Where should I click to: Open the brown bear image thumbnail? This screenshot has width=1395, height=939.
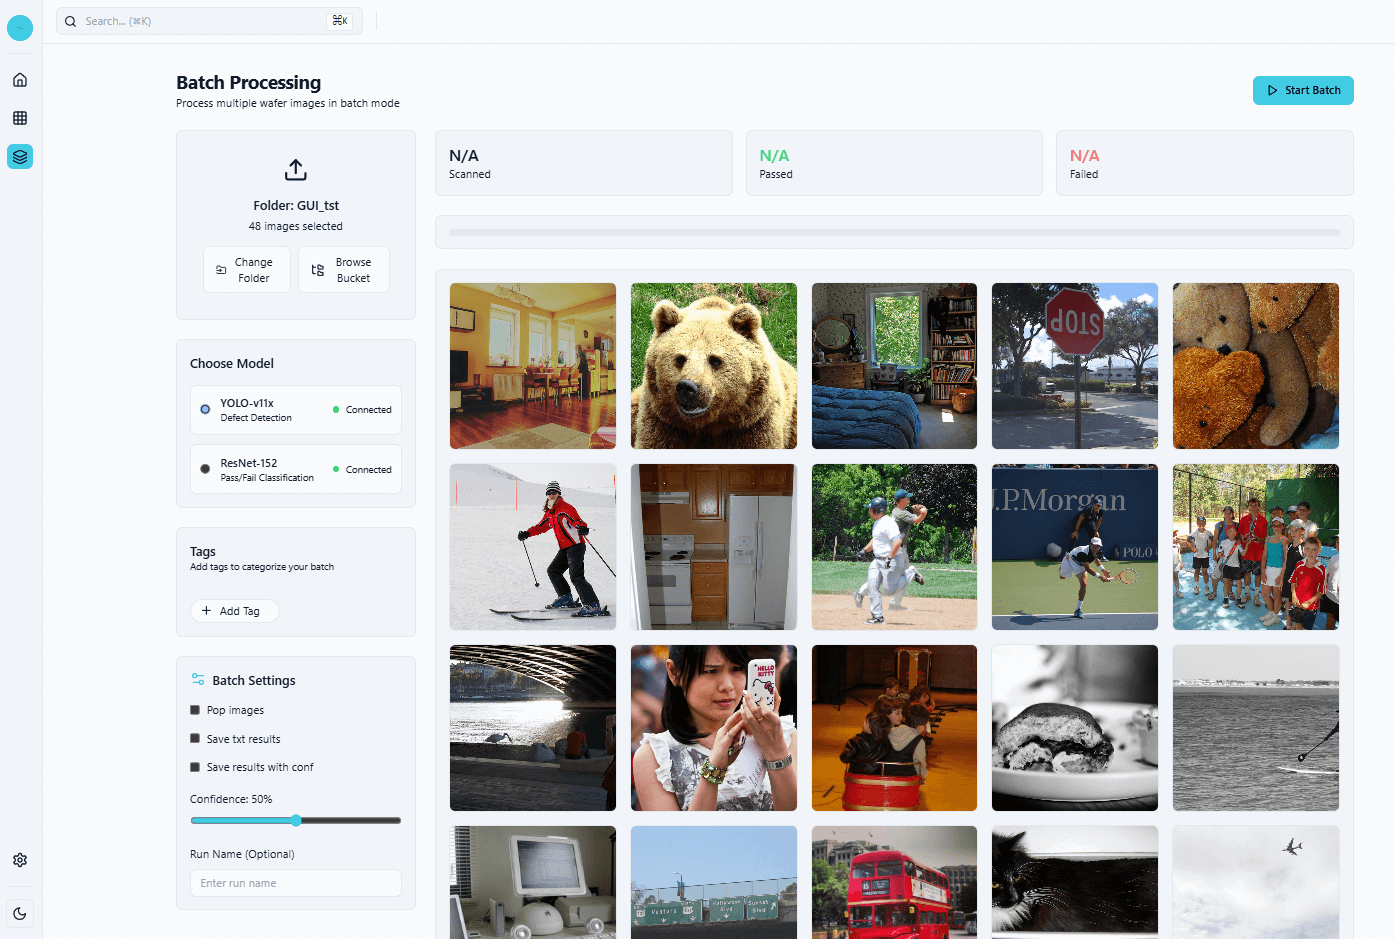click(713, 366)
